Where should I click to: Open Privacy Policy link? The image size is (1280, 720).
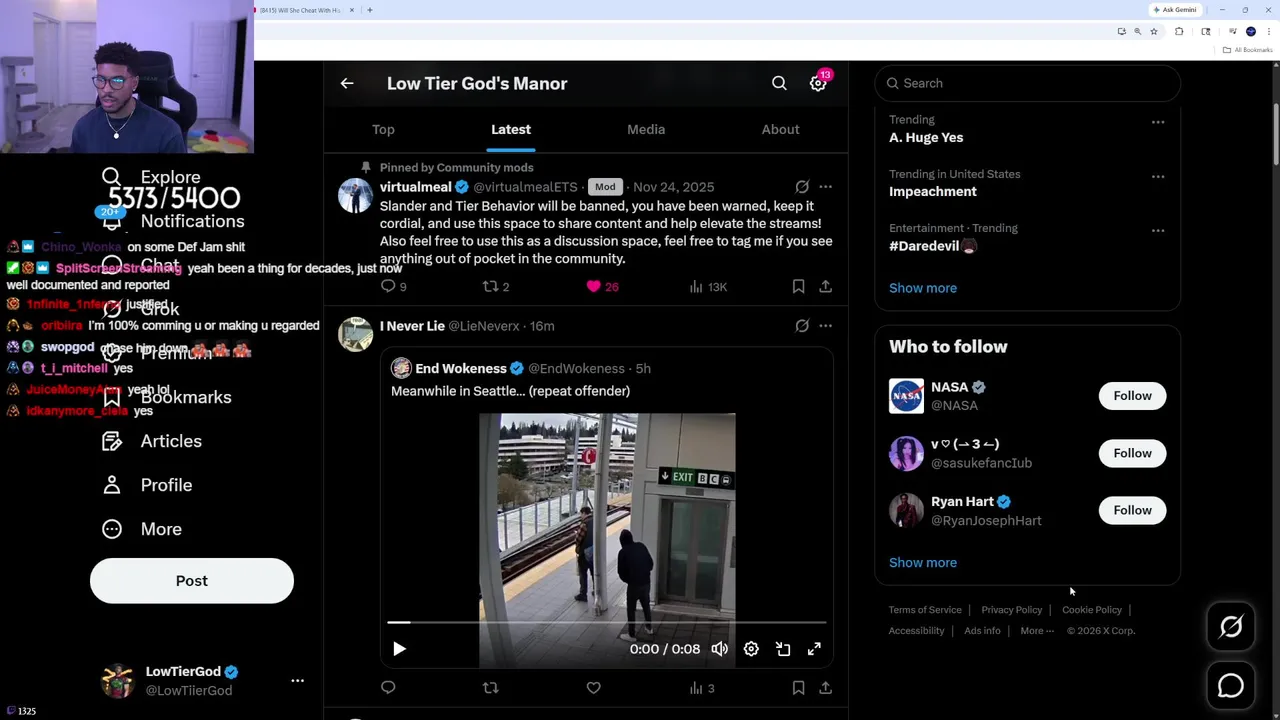pyautogui.click(x=1011, y=610)
